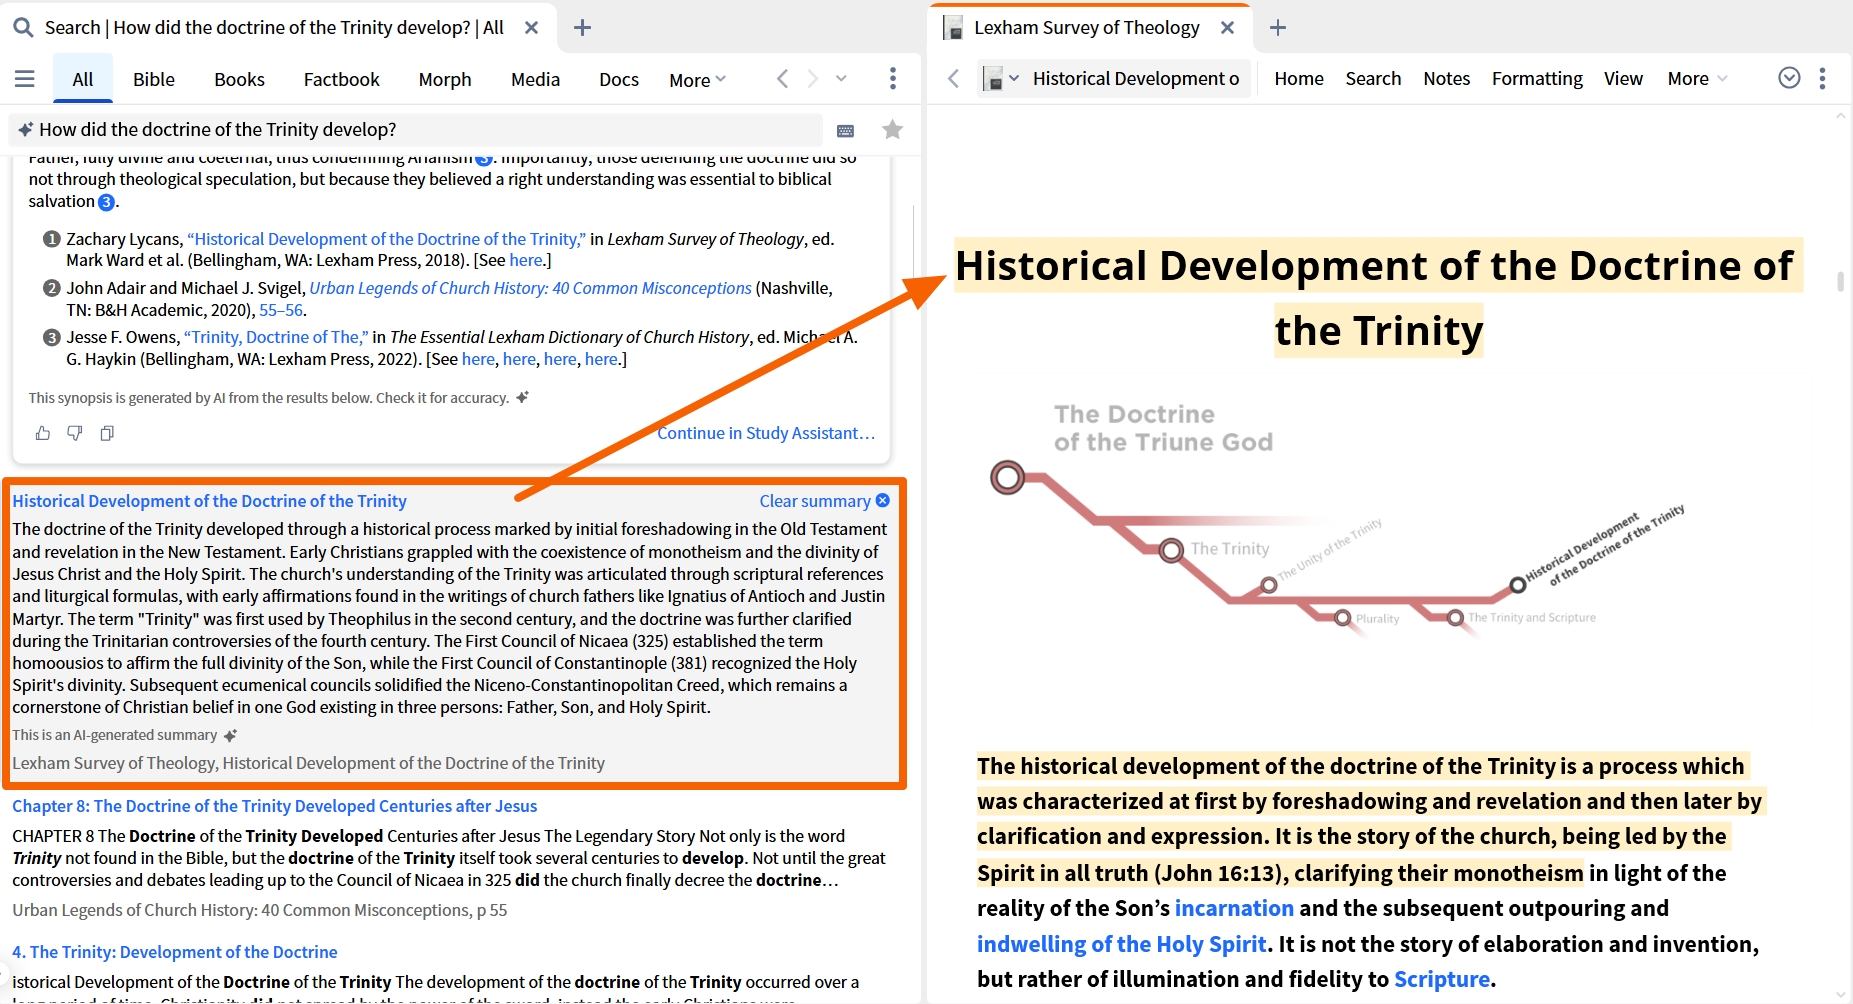1853x1004 pixels.
Task: Click the Unity of the Trinity roadmap node
Action: click(1269, 584)
